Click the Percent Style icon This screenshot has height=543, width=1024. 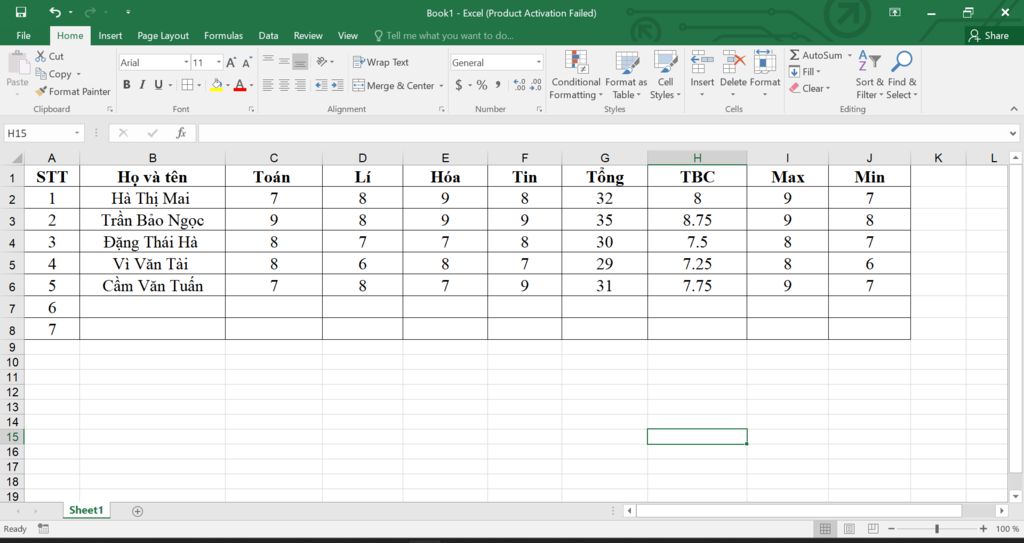coord(482,85)
